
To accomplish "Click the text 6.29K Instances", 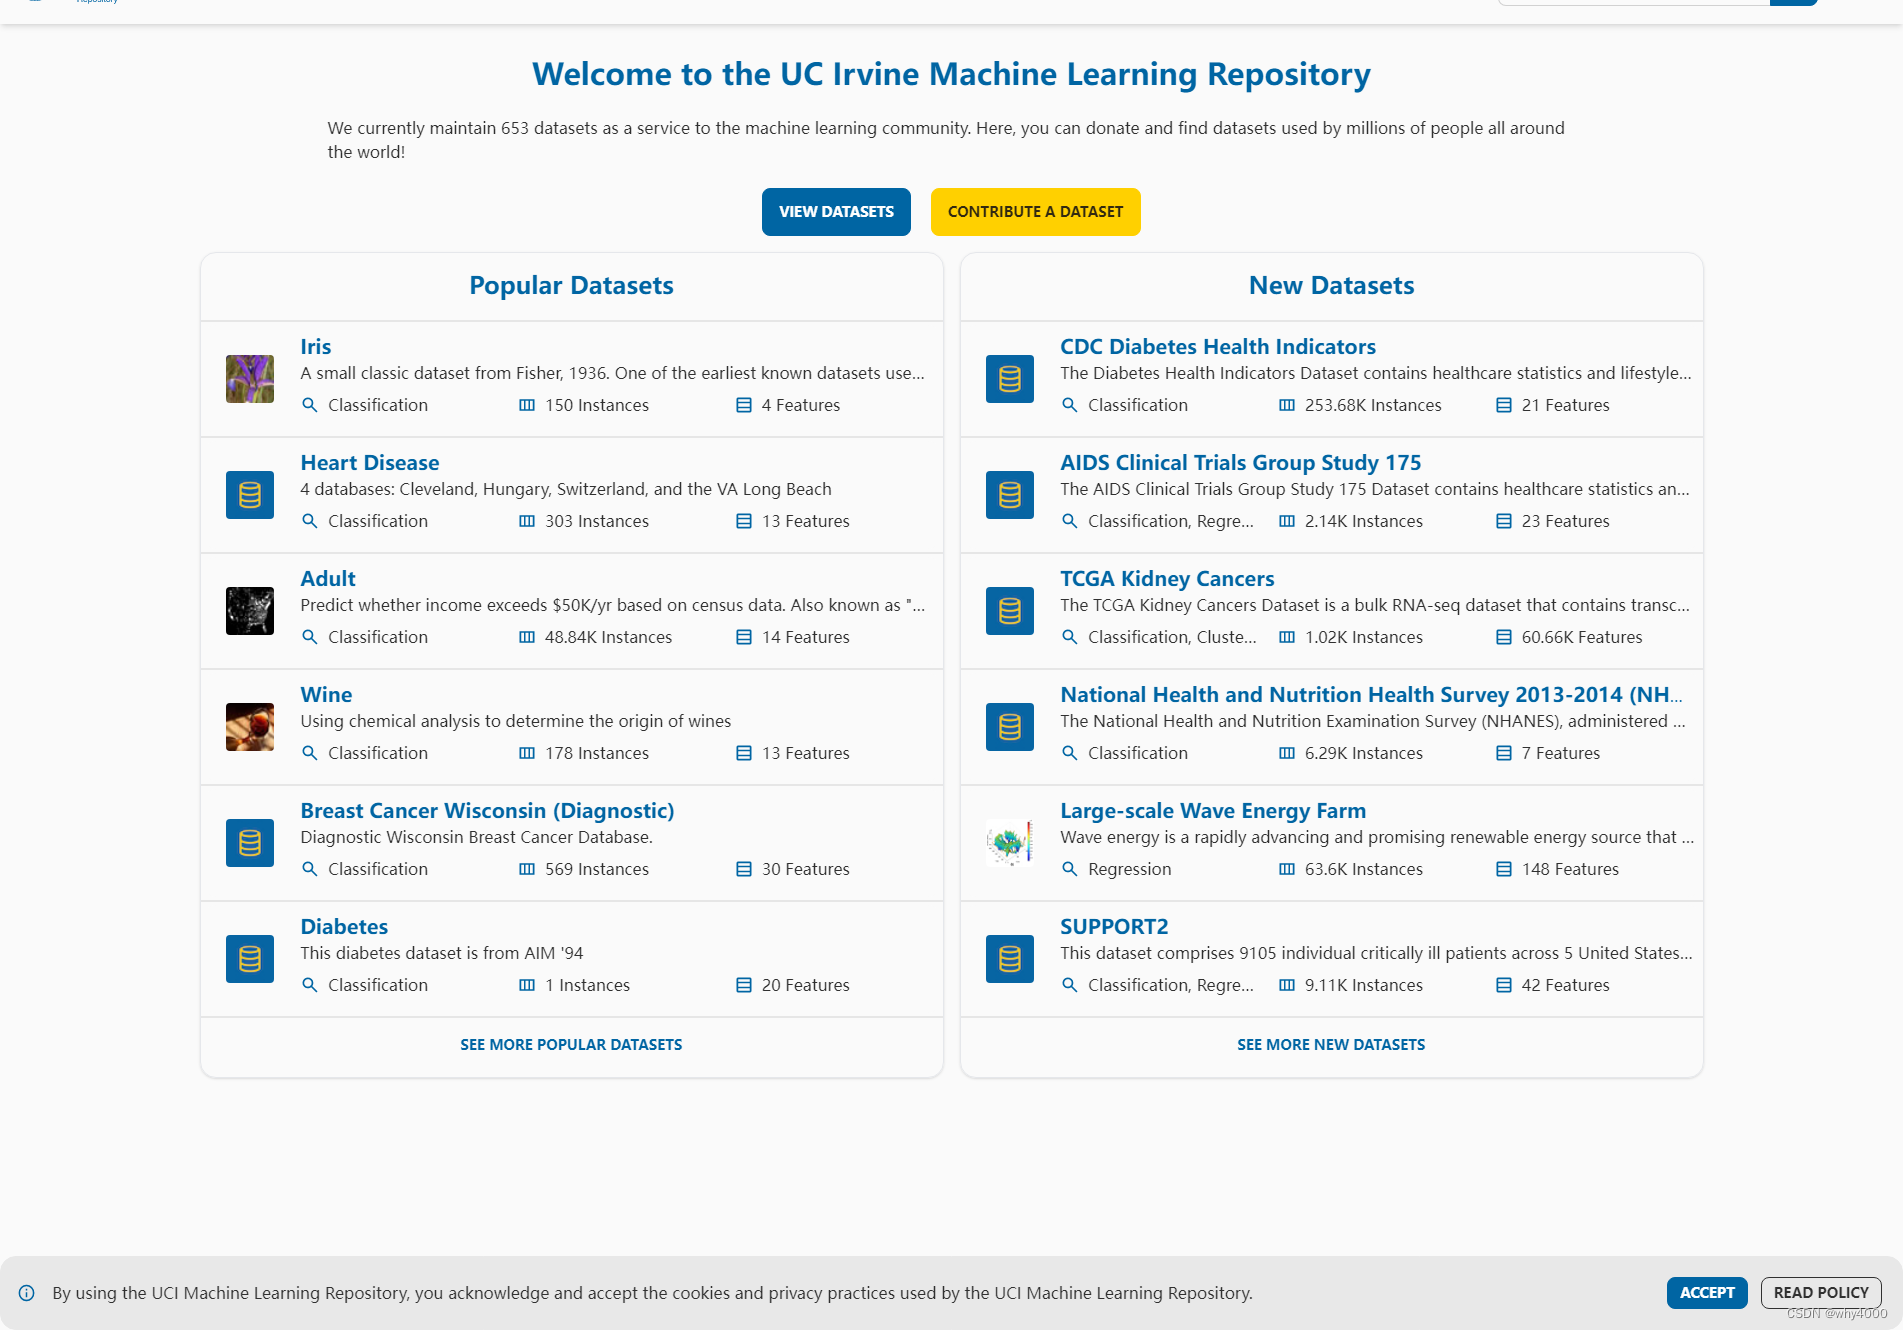I will click(x=1364, y=753).
